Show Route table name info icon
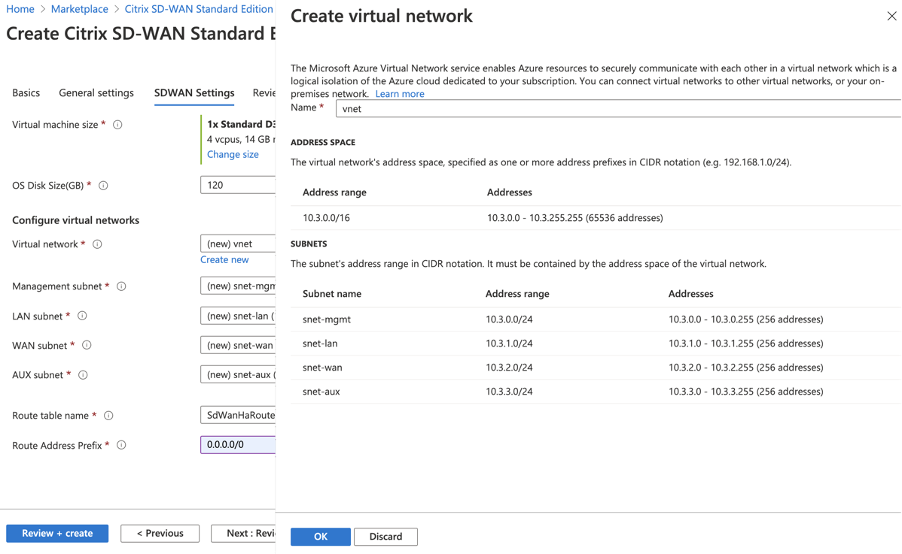The width and height of the screenshot is (902, 554). click(109, 415)
